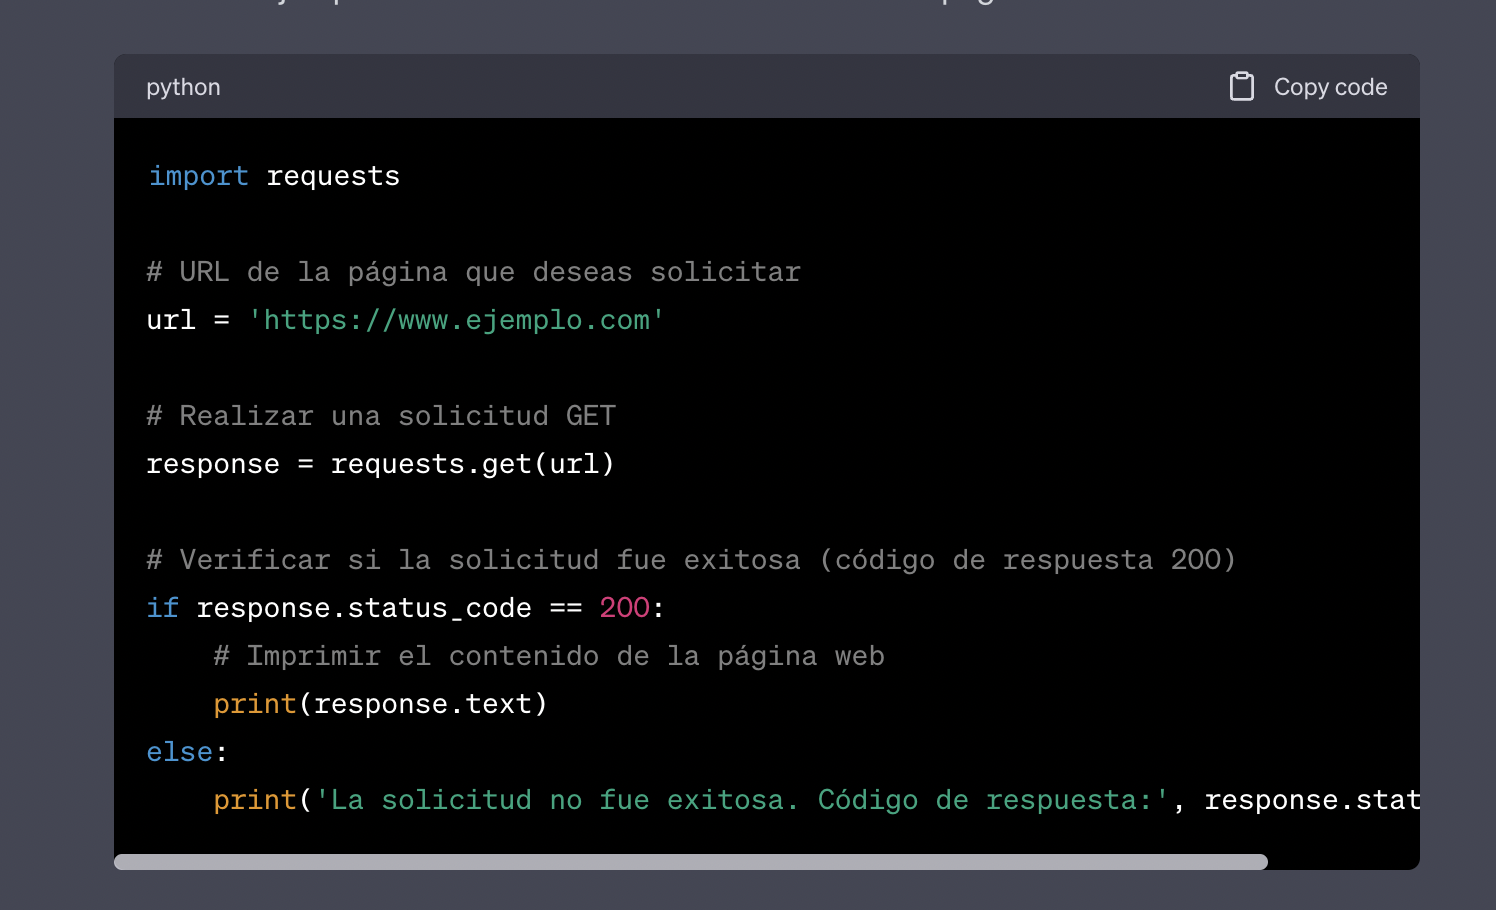Screen dimensions: 1496x910
Task: Click the response.stat truncated text at right edge
Action: [1312, 799]
